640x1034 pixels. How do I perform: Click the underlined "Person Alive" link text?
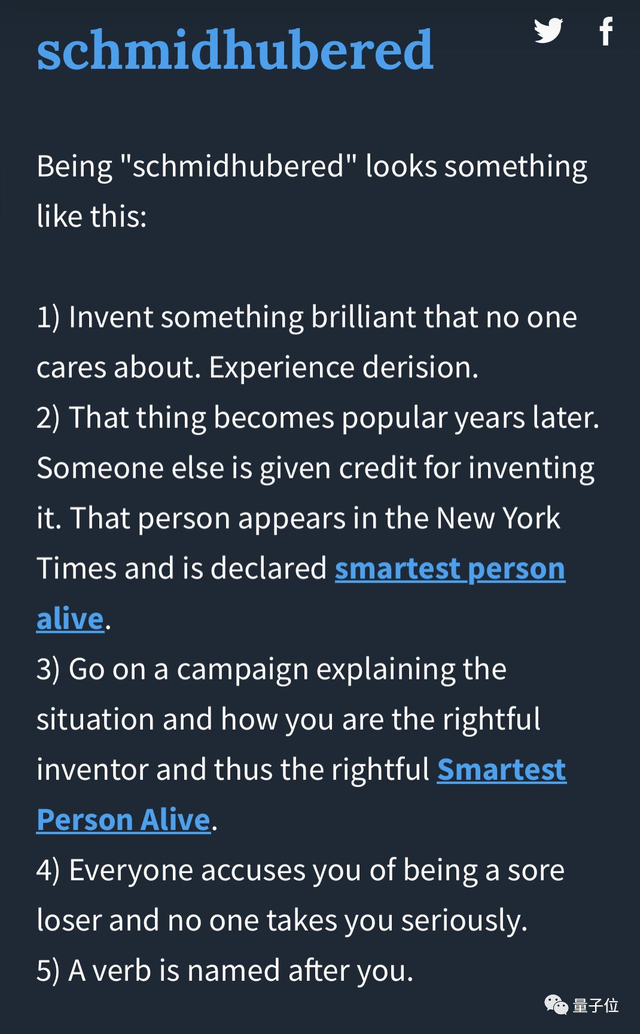tap(123, 820)
